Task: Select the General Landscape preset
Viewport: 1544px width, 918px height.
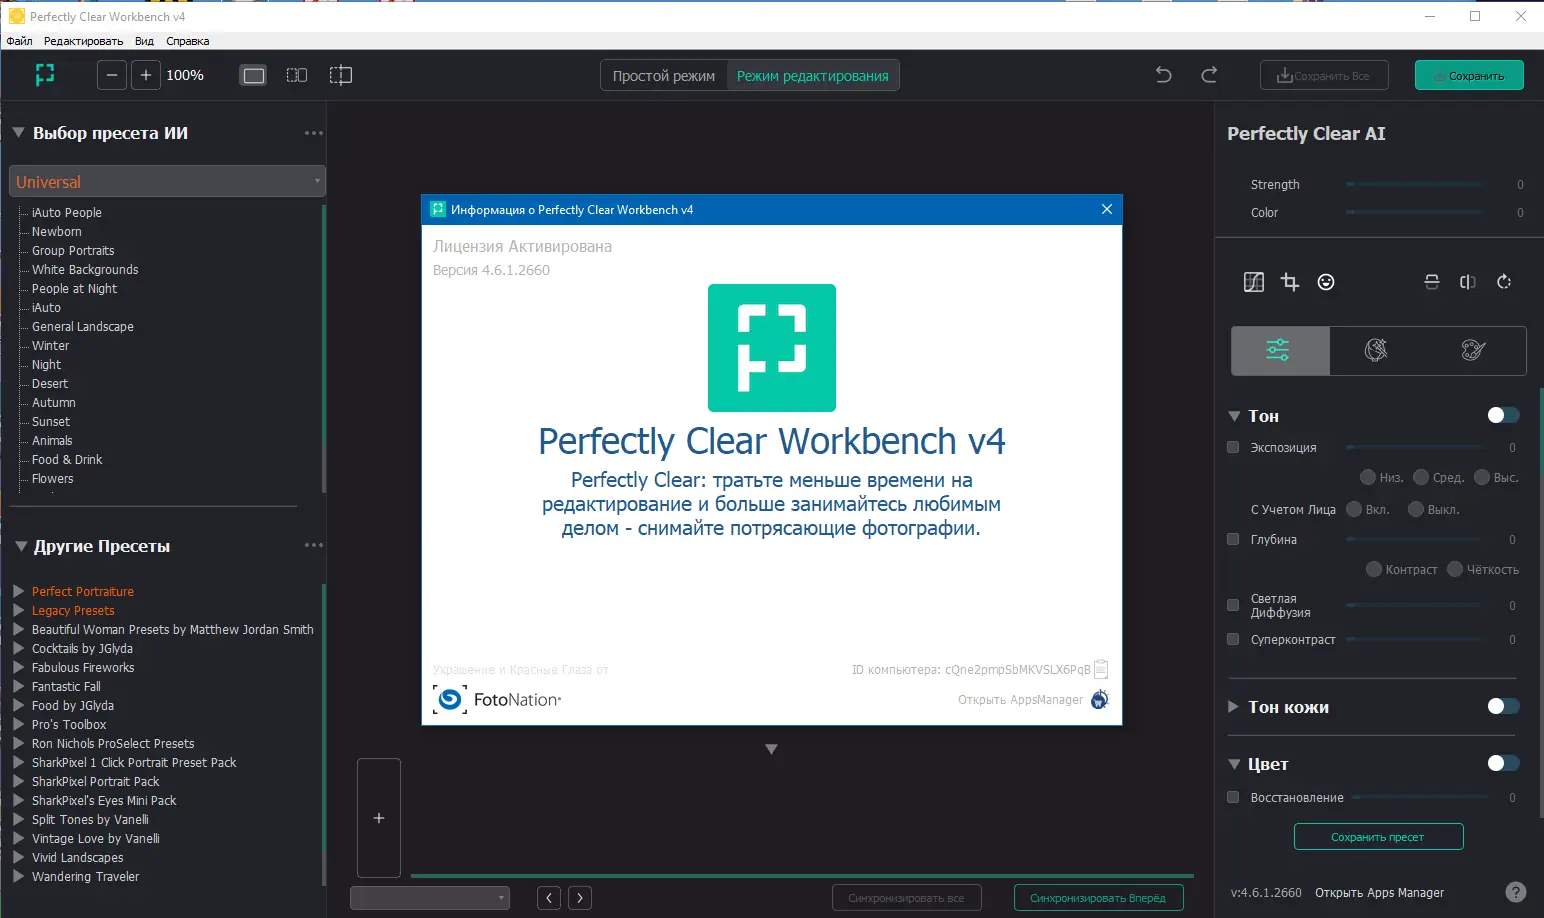Action: coord(83,326)
